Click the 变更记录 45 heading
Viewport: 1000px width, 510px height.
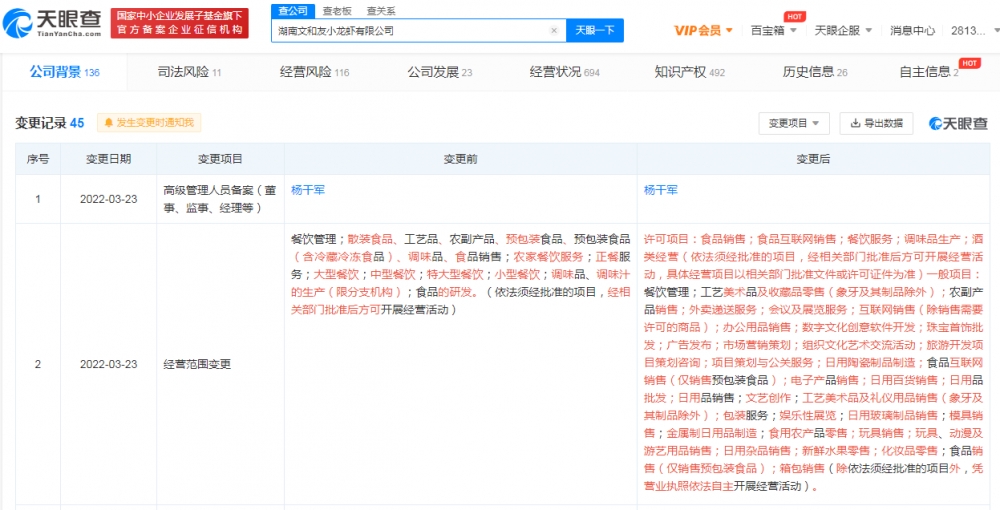tap(50, 123)
